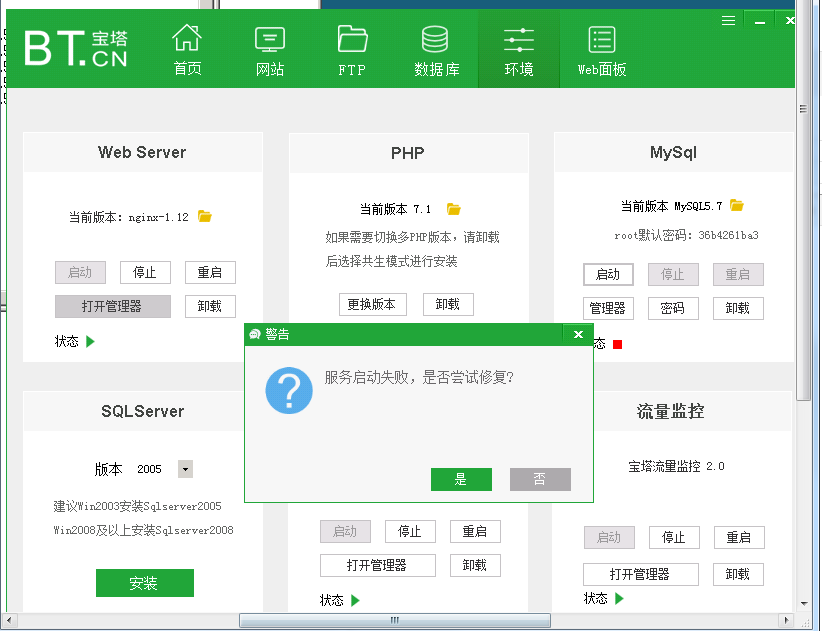Viewport: 822px width, 631px height.
Task: Click 停止 in the panel beneath the warning dialog
Action: click(x=410, y=531)
